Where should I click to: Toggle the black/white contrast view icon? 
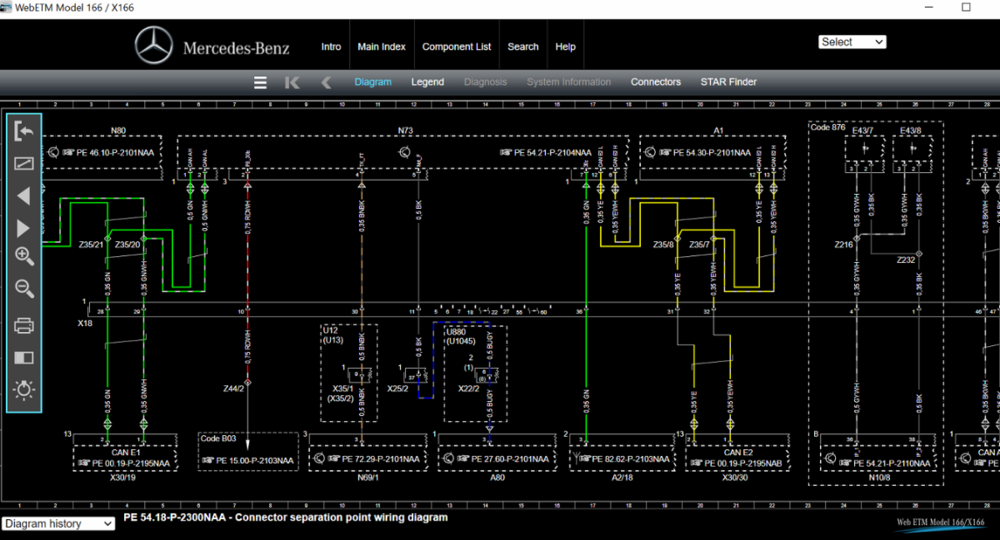[x=24, y=357]
